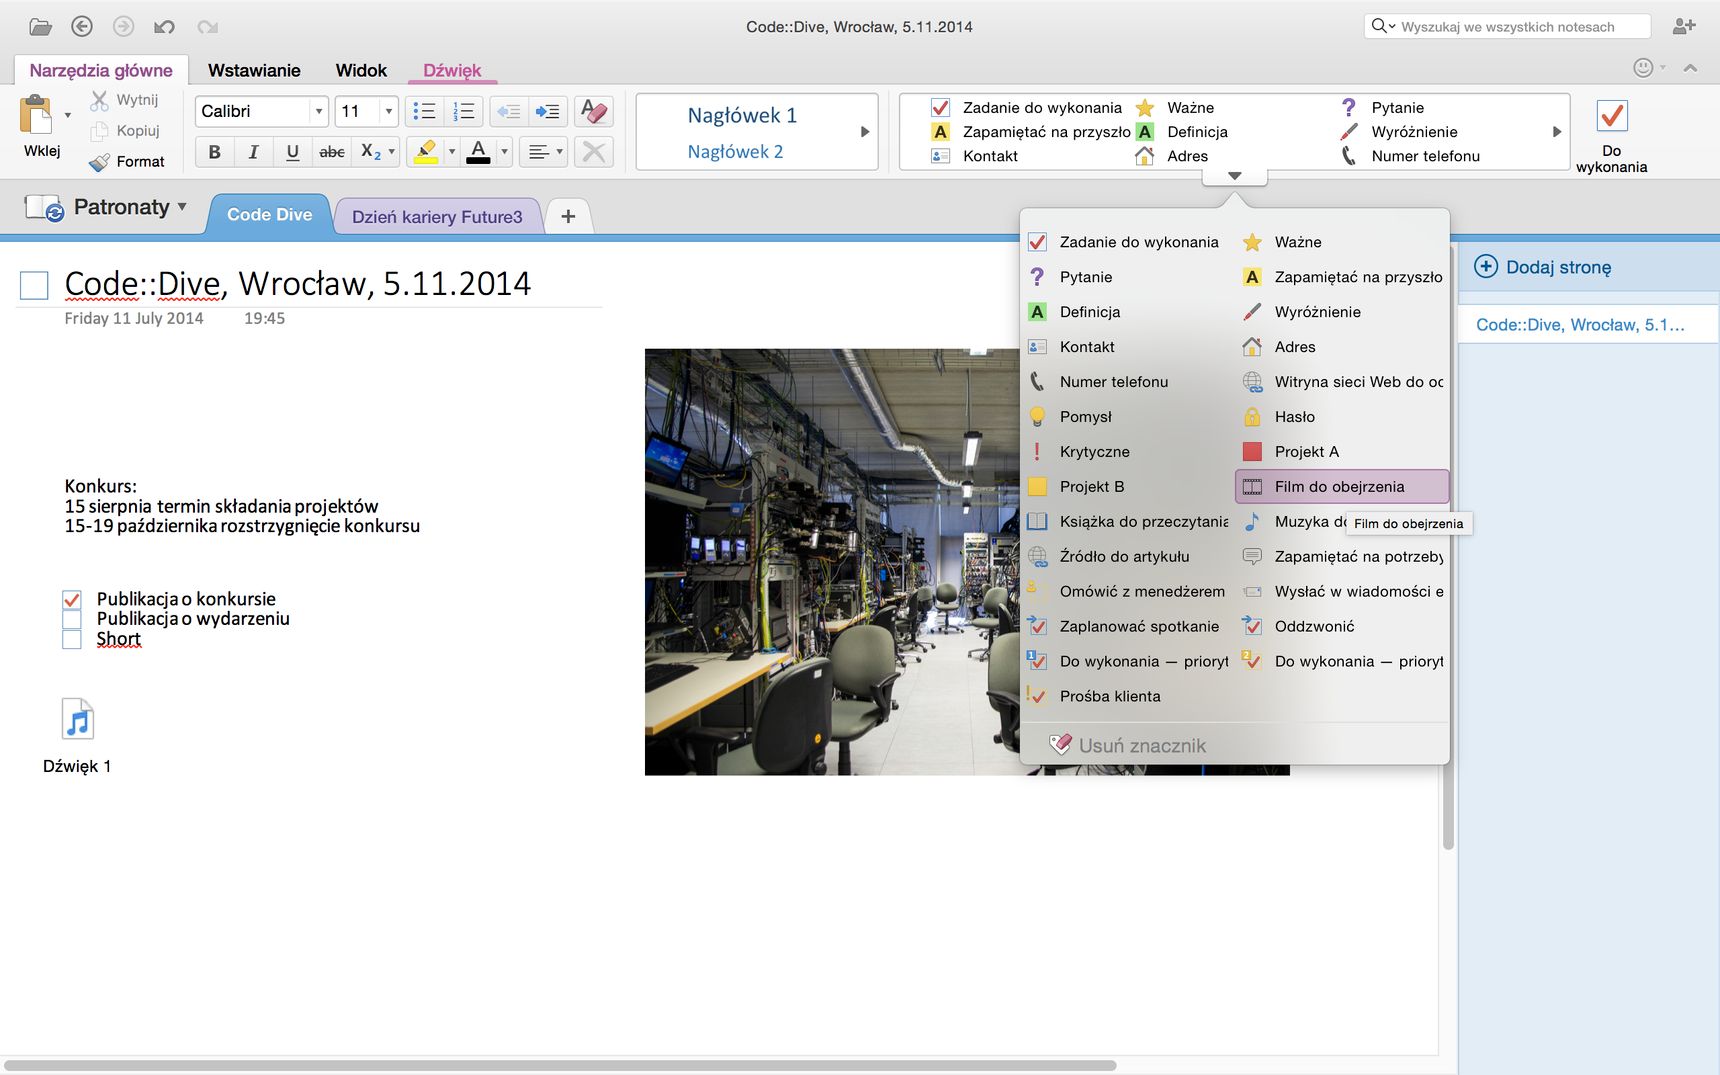Add new section with plus tab
The image size is (1720, 1075).
[568, 216]
